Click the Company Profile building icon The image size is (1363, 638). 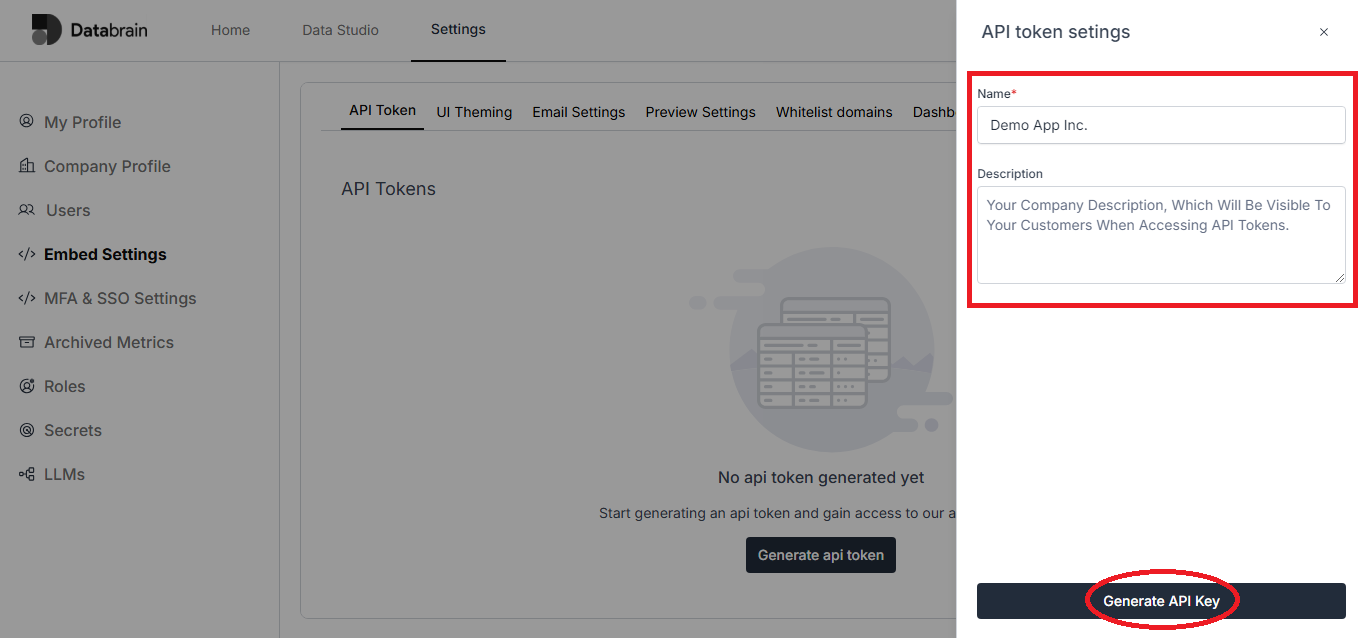point(26,165)
